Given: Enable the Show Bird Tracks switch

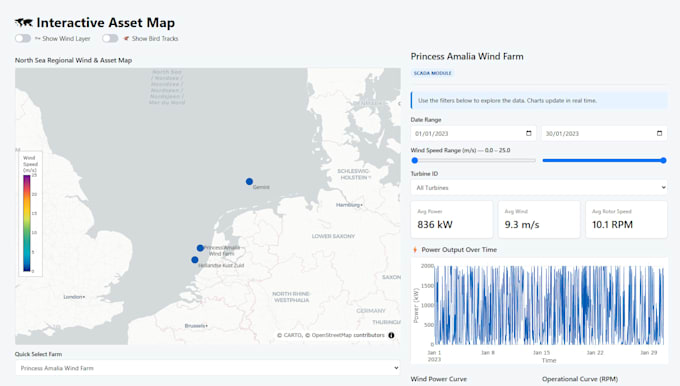Looking at the screenshot, I should (110, 39).
